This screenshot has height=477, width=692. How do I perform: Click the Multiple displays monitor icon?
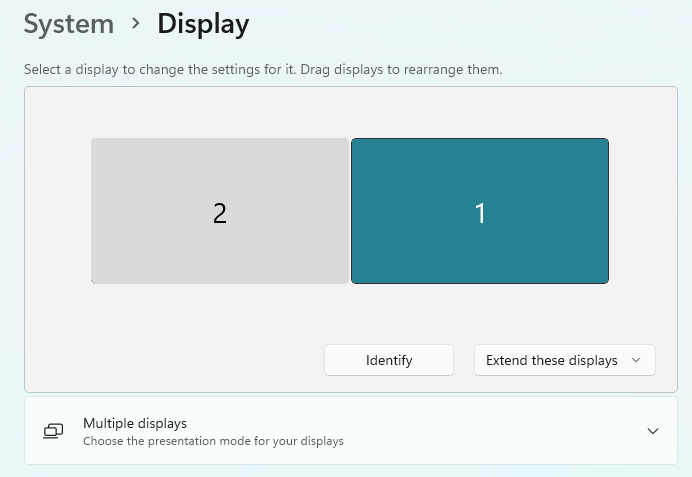click(53, 431)
